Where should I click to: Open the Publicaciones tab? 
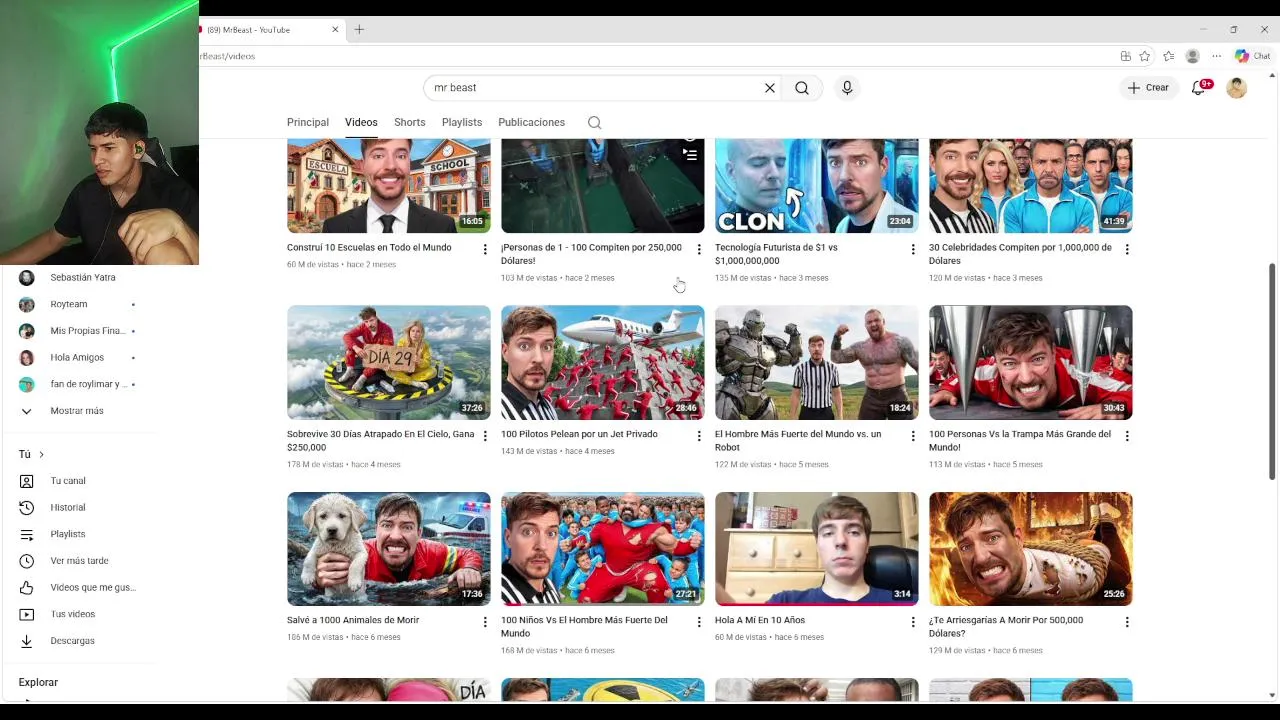[x=531, y=122]
